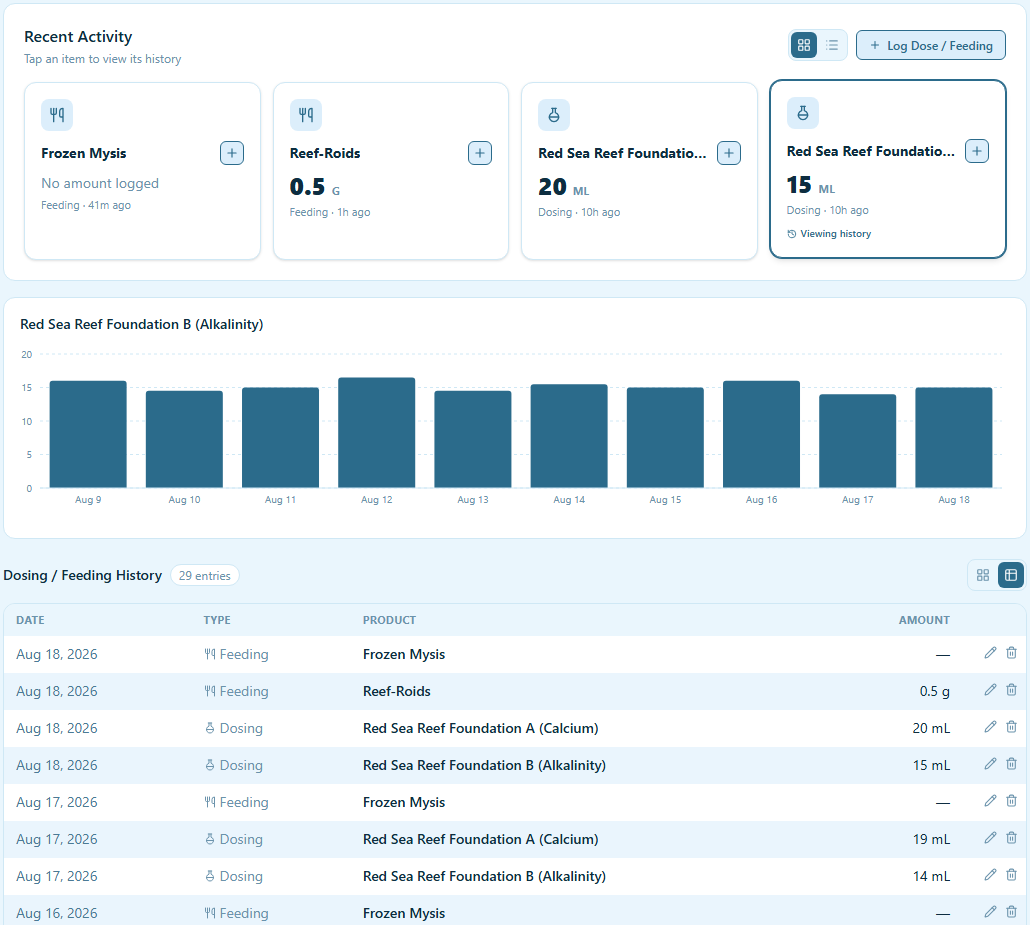Switch history to table view
The width and height of the screenshot is (1030, 925).
[1011, 575]
